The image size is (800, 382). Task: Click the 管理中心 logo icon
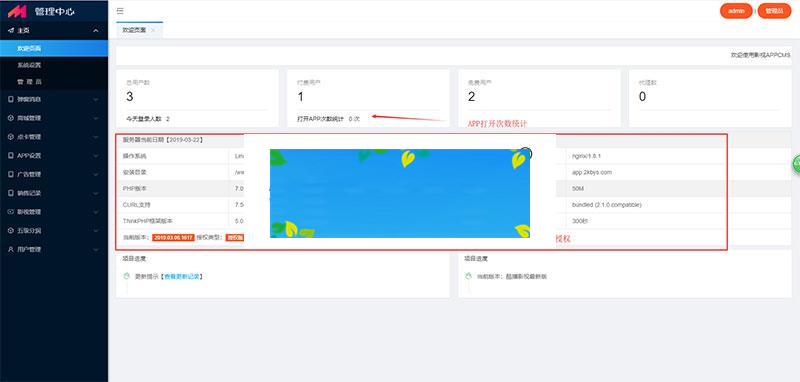point(17,11)
